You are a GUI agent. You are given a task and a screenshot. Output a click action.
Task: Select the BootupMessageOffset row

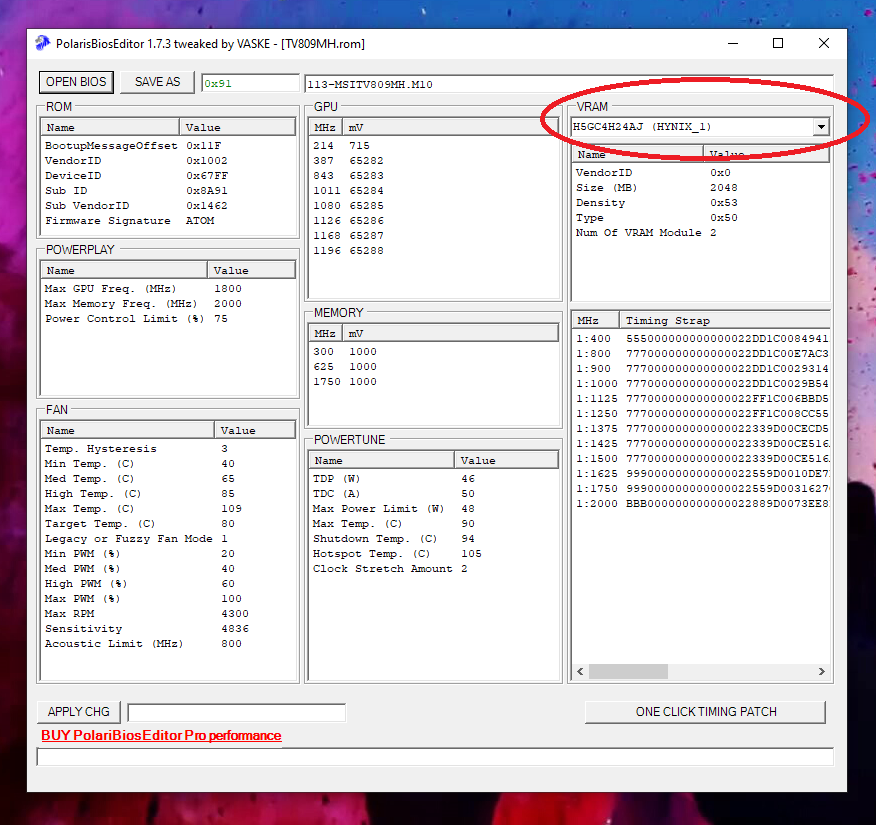[x=168, y=146]
